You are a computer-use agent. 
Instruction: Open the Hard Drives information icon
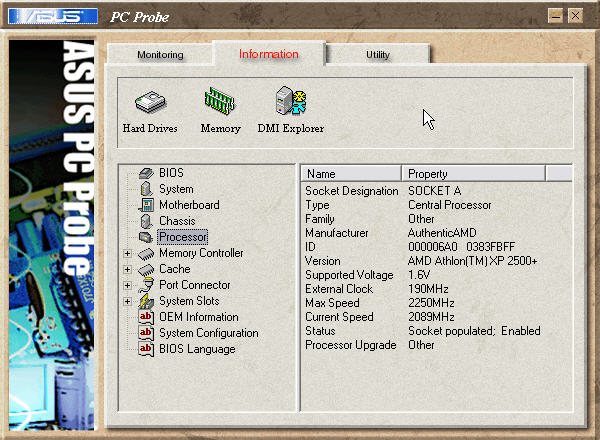(x=150, y=102)
